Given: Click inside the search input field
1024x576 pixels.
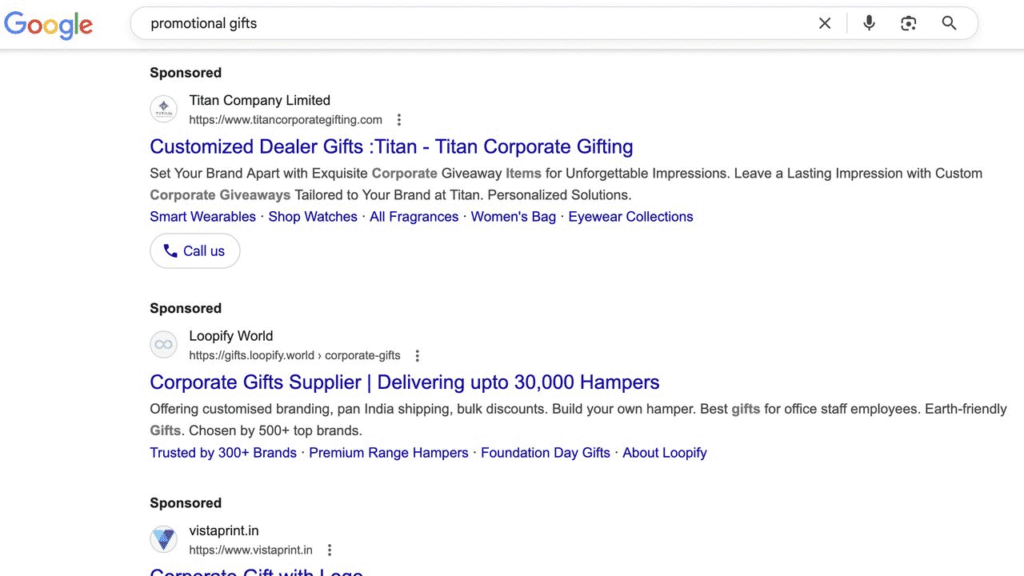Looking at the screenshot, I should 400,22.
